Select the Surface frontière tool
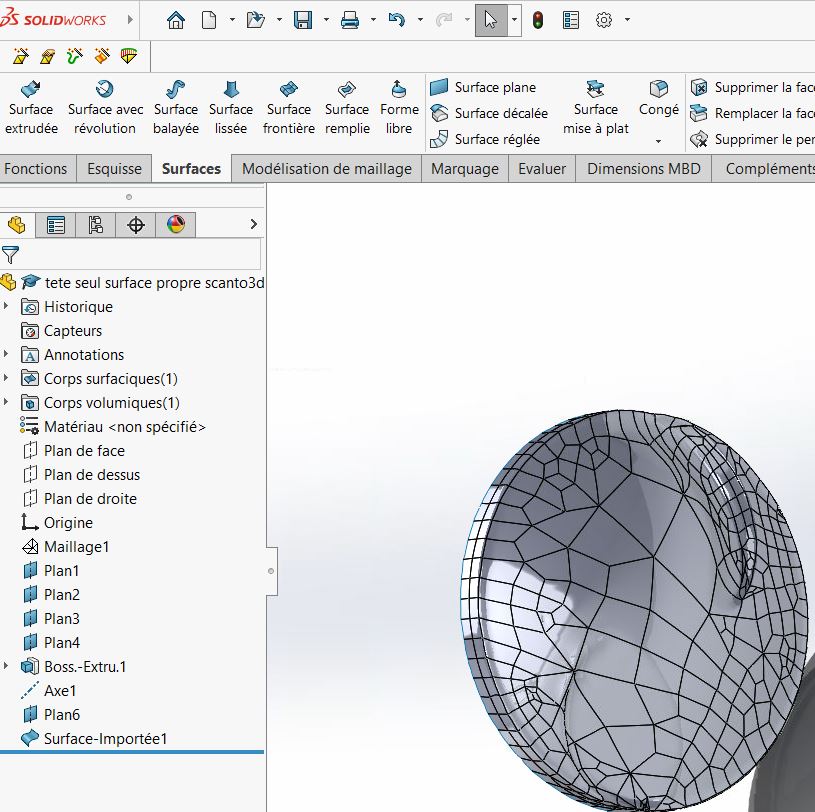 tap(288, 108)
